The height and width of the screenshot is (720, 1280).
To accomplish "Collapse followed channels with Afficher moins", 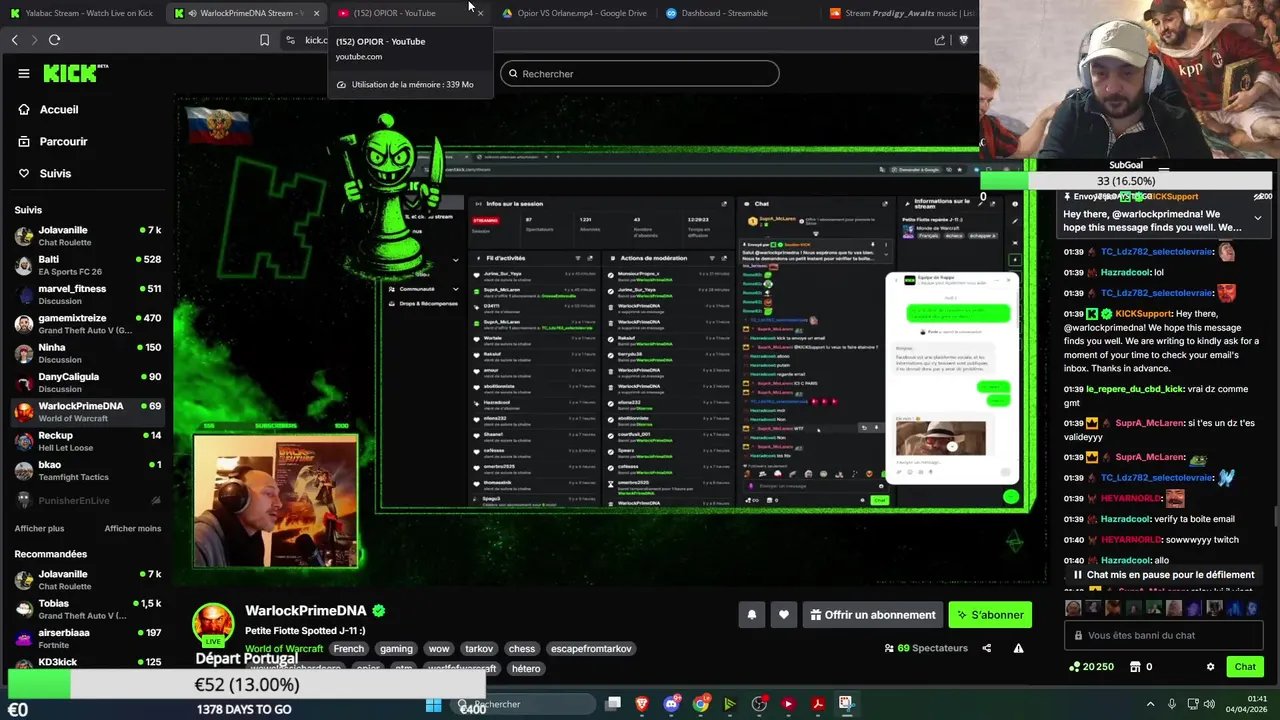I will (132, 528).
